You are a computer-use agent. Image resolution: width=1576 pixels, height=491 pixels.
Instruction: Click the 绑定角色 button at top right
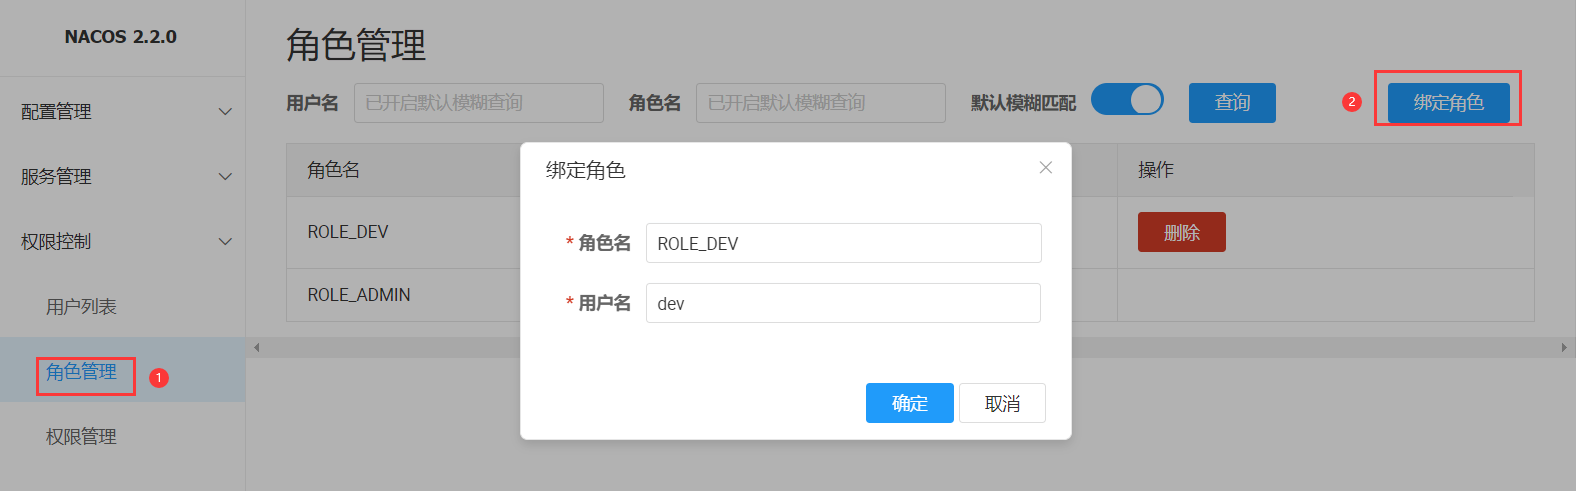[x=1448, y=103]
